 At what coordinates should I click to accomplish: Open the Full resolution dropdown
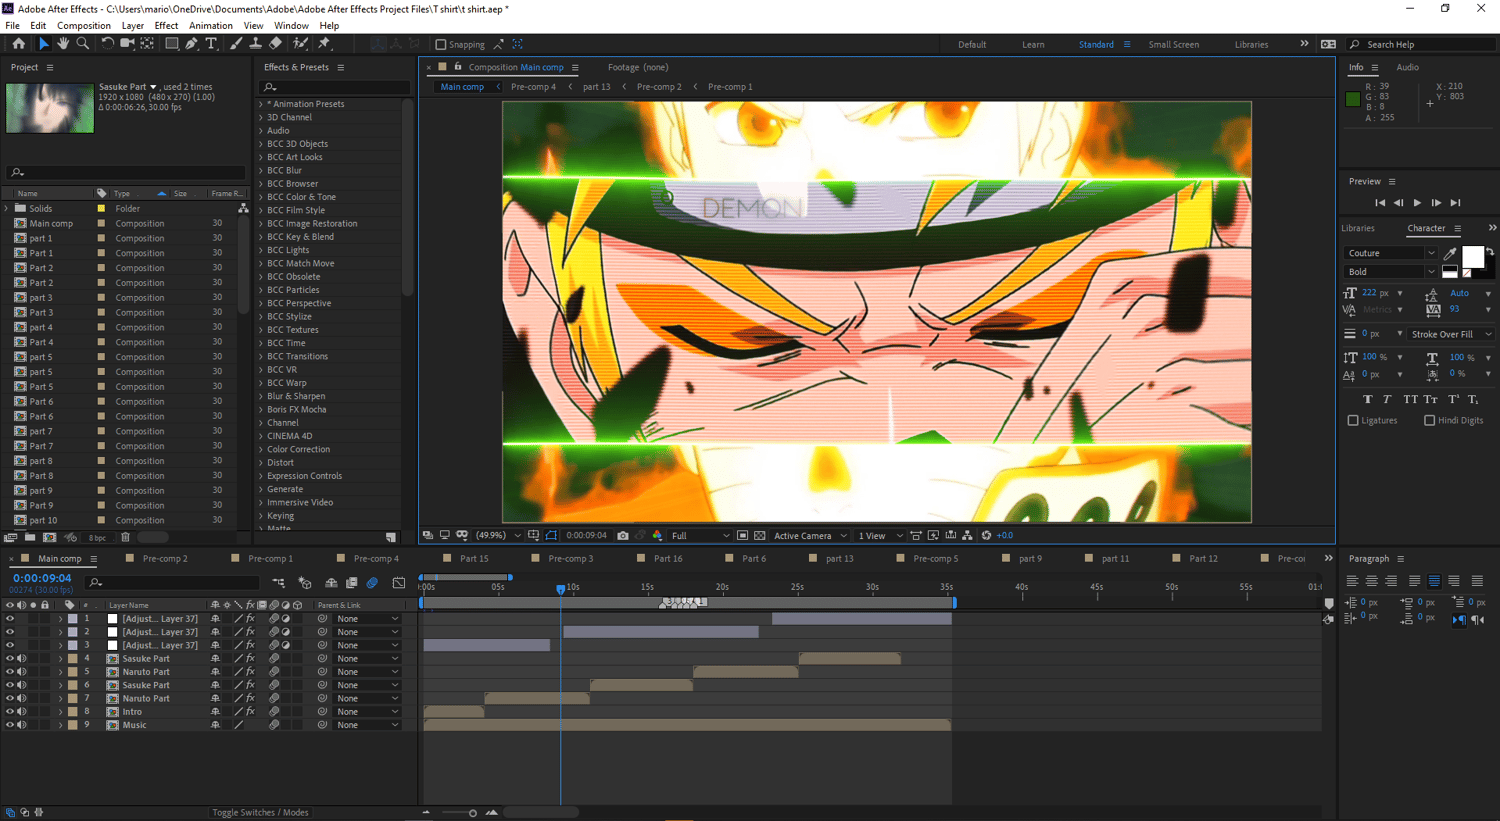[700, 536]
